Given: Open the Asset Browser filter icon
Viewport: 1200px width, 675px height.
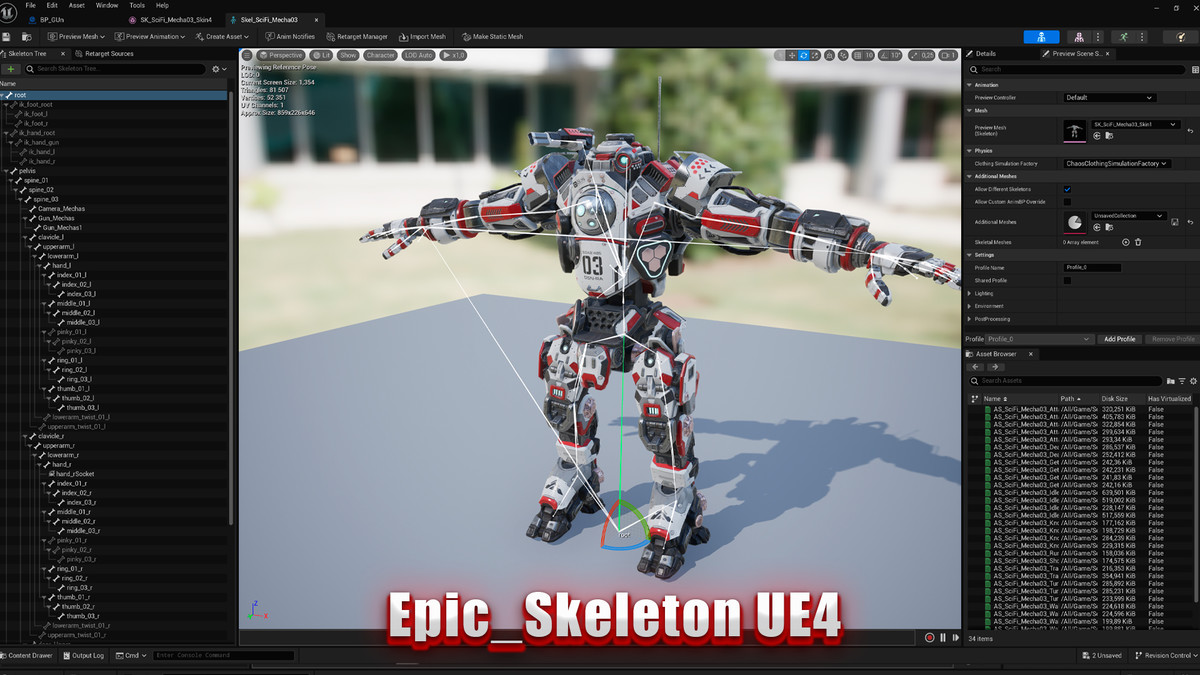Looking at the screenshot, I should tap(1182, 381).
